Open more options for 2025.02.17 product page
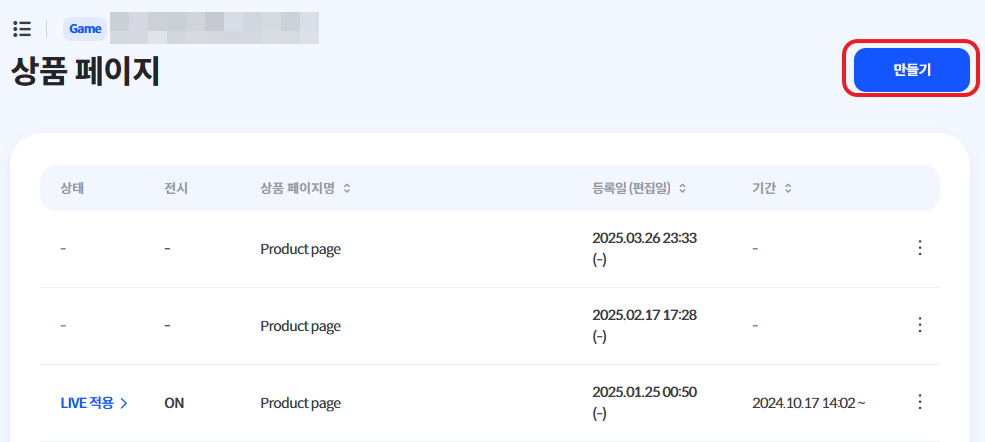 (x=920, y=325)
